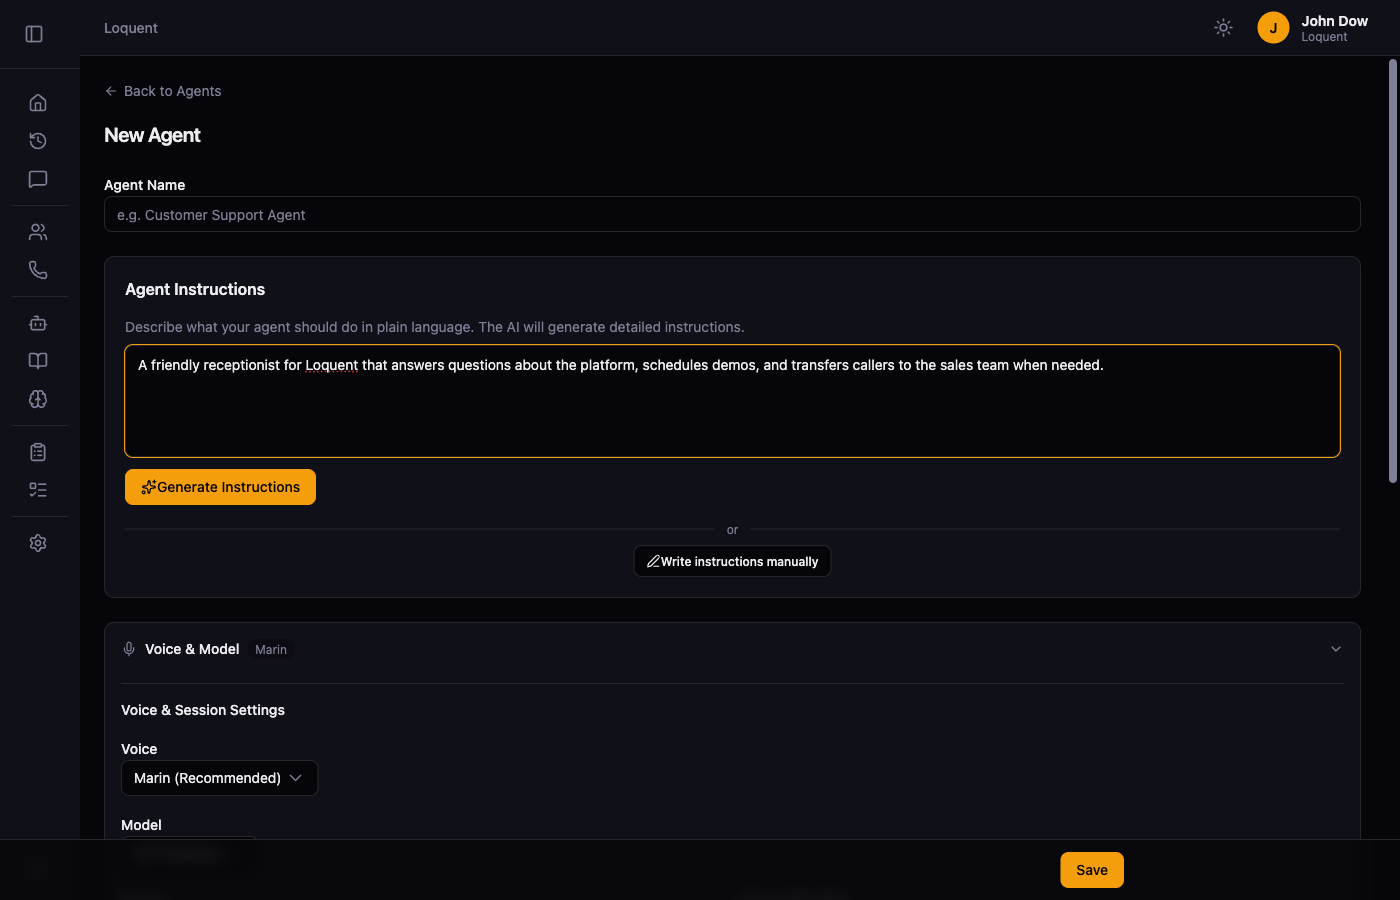Viewport: 1400px width, 900px height.
Task: Open the Home dashboard icon
Action: coord(38,102)
